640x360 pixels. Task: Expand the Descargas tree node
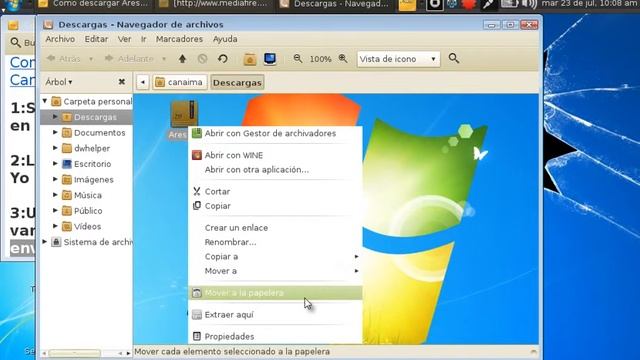pos(55,117)
